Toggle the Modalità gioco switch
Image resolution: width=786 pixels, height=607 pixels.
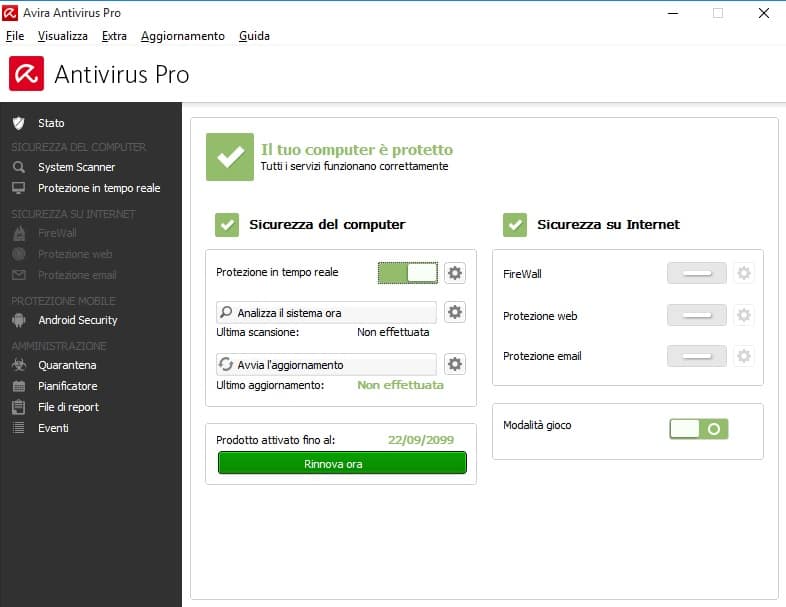pos(699,429)
